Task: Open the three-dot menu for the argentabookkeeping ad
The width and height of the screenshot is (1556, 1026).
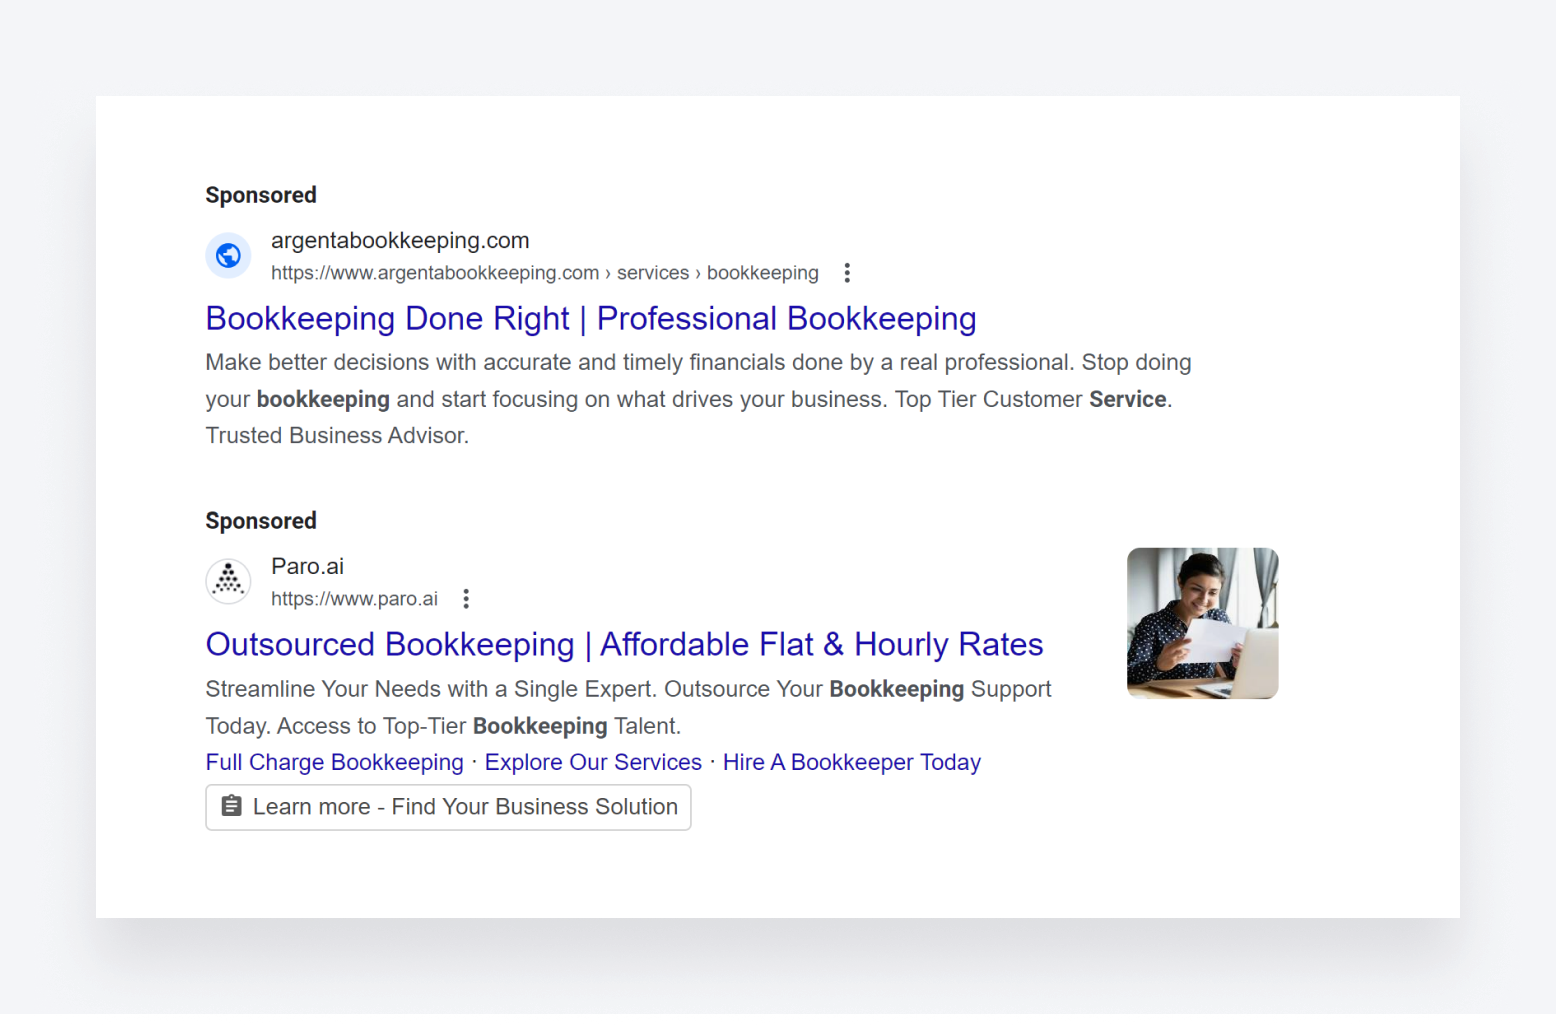Action: [x=847, y=272]
